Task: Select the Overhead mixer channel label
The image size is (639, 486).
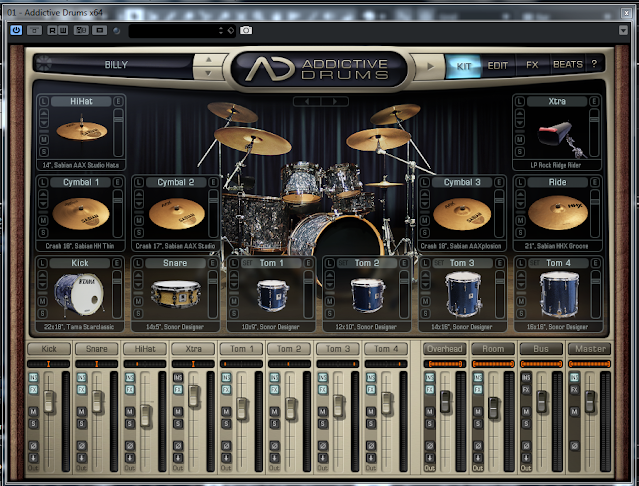Action: [445, 349]
